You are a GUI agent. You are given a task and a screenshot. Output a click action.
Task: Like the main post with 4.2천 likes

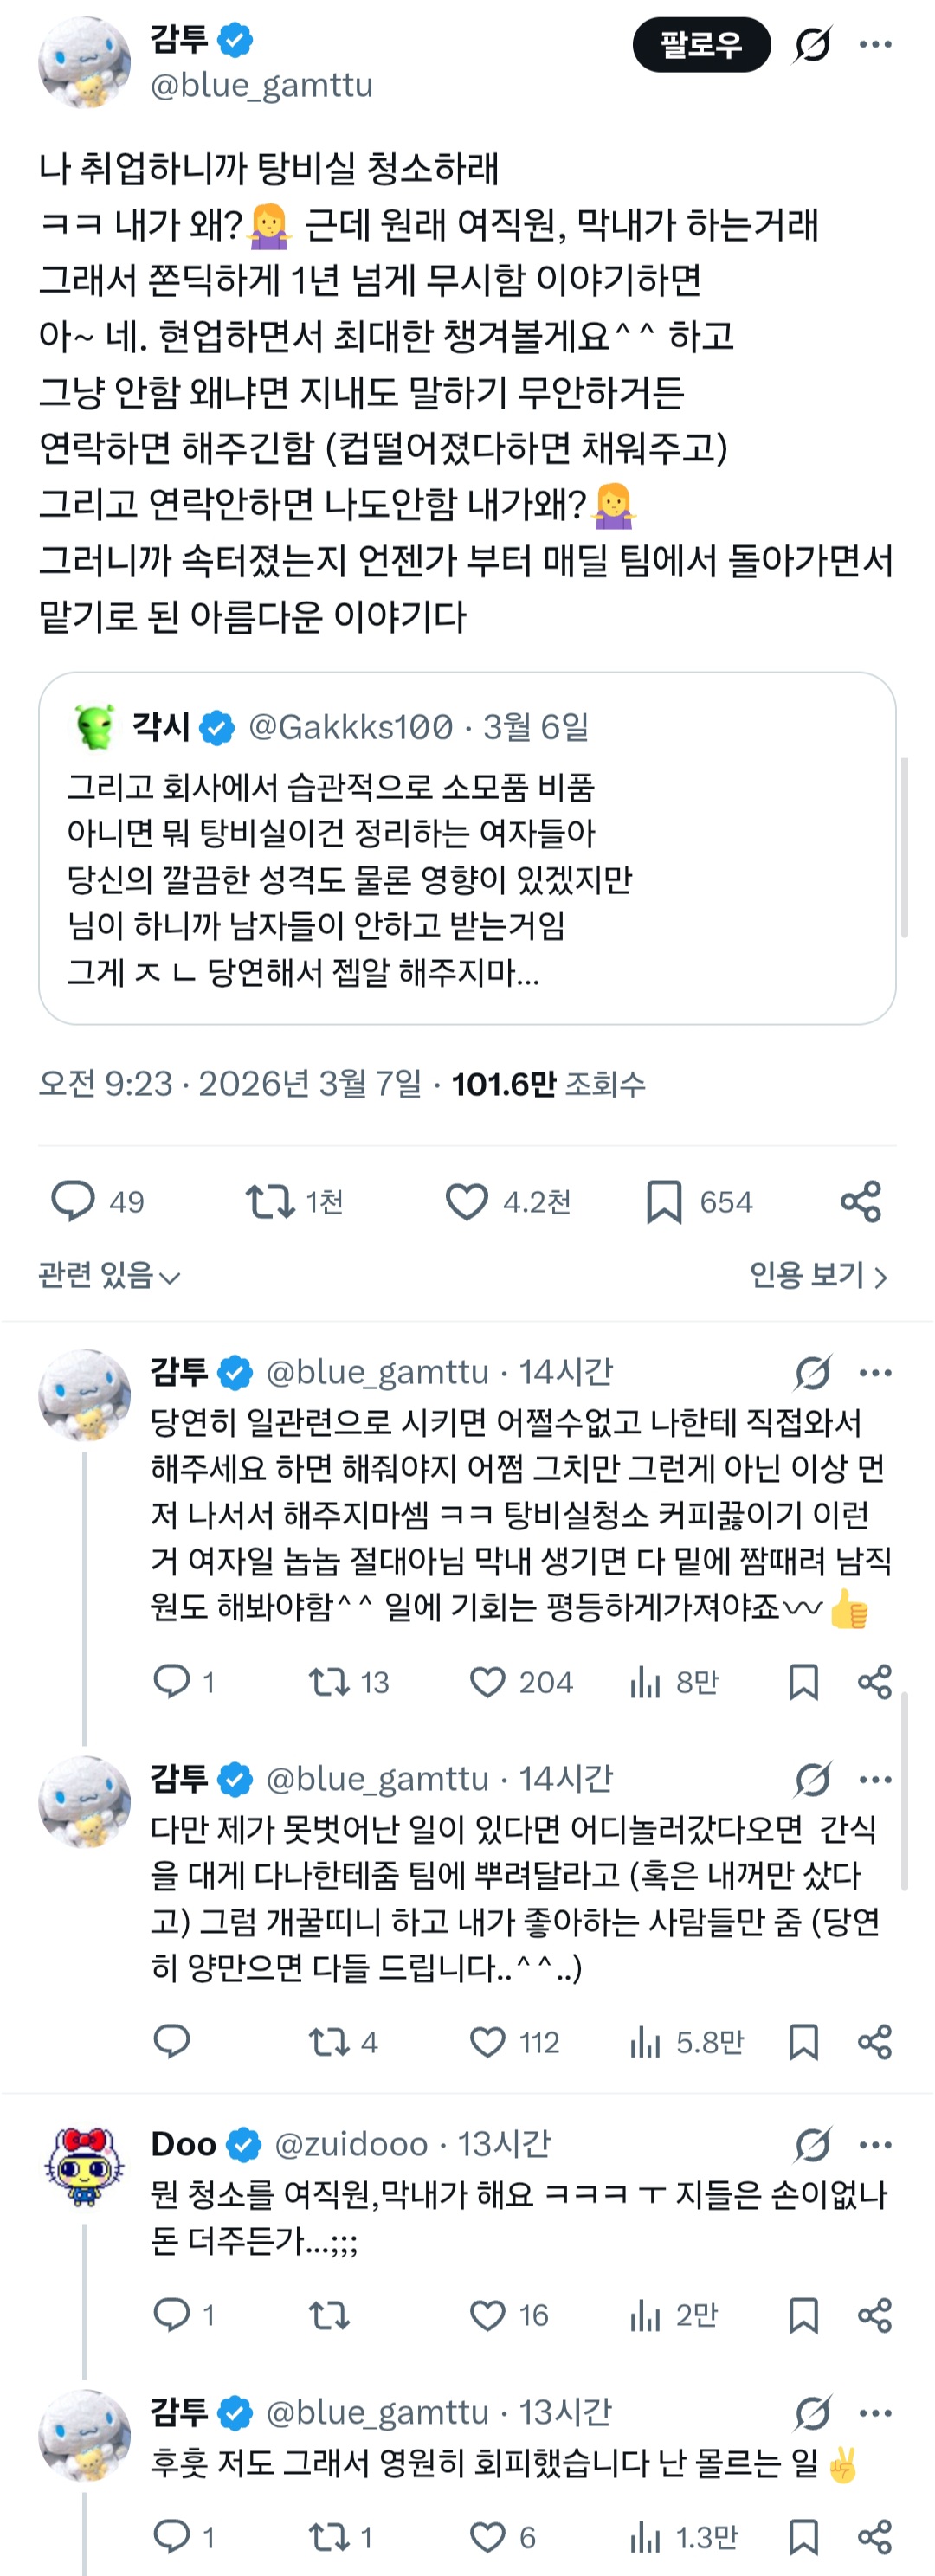pos(466,1201)
